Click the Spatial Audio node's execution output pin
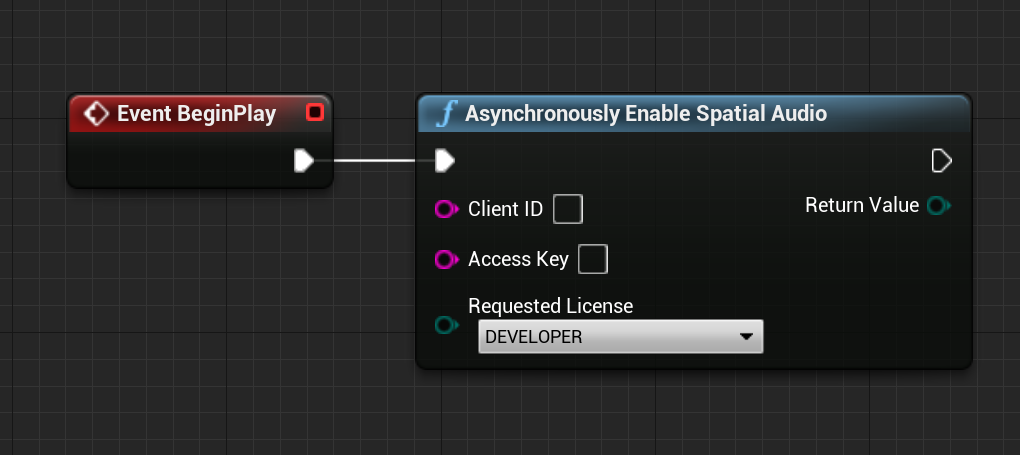 [941, 160]
